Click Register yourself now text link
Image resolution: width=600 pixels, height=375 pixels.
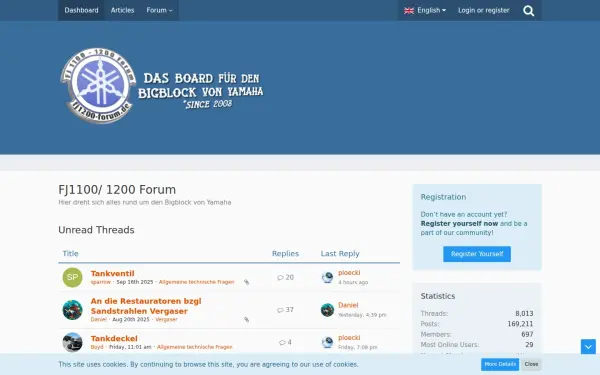(459, 223)
